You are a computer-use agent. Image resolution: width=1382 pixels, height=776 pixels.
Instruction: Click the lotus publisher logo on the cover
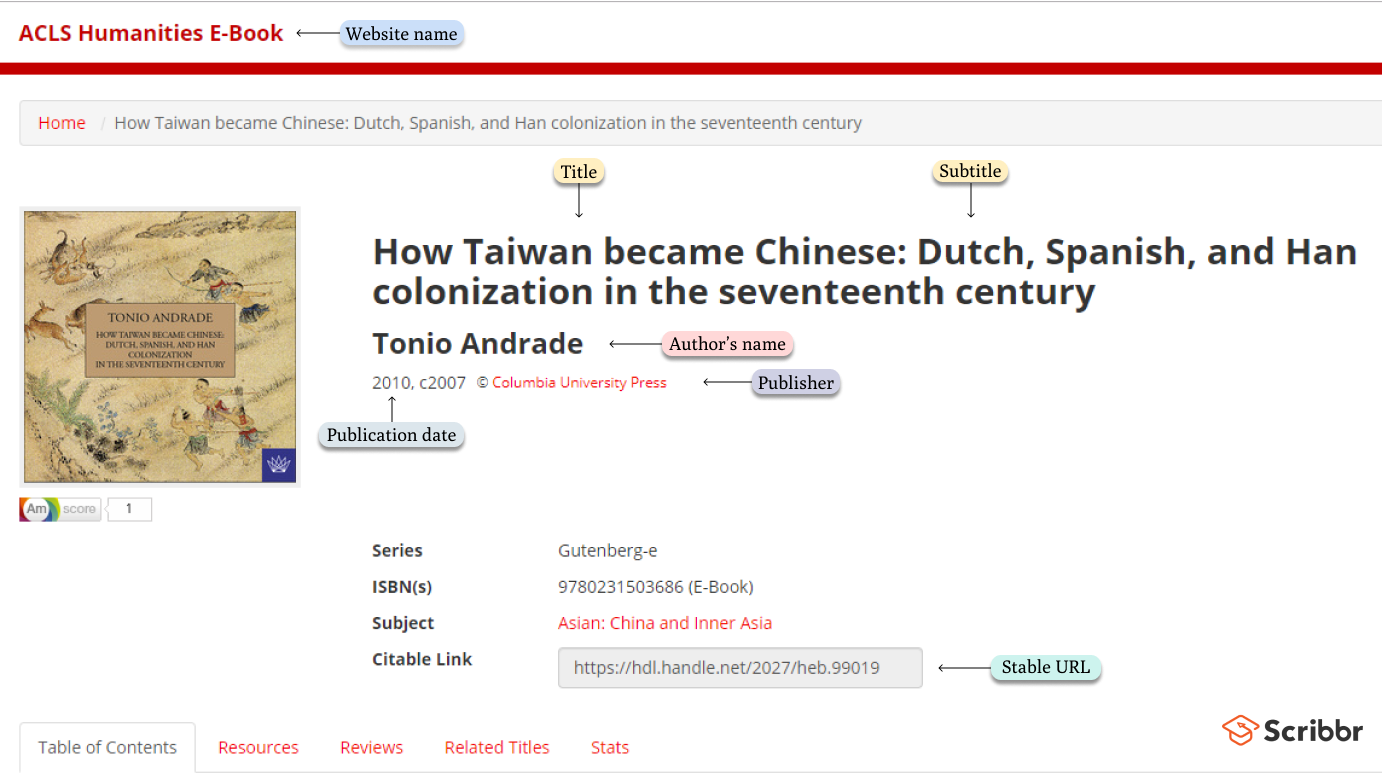(278, 465)
